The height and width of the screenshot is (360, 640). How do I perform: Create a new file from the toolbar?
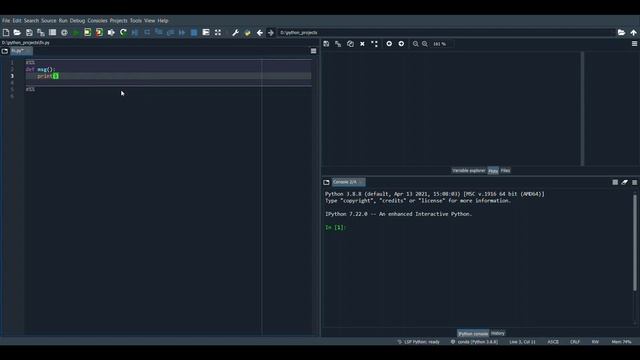tap(6, 33)
